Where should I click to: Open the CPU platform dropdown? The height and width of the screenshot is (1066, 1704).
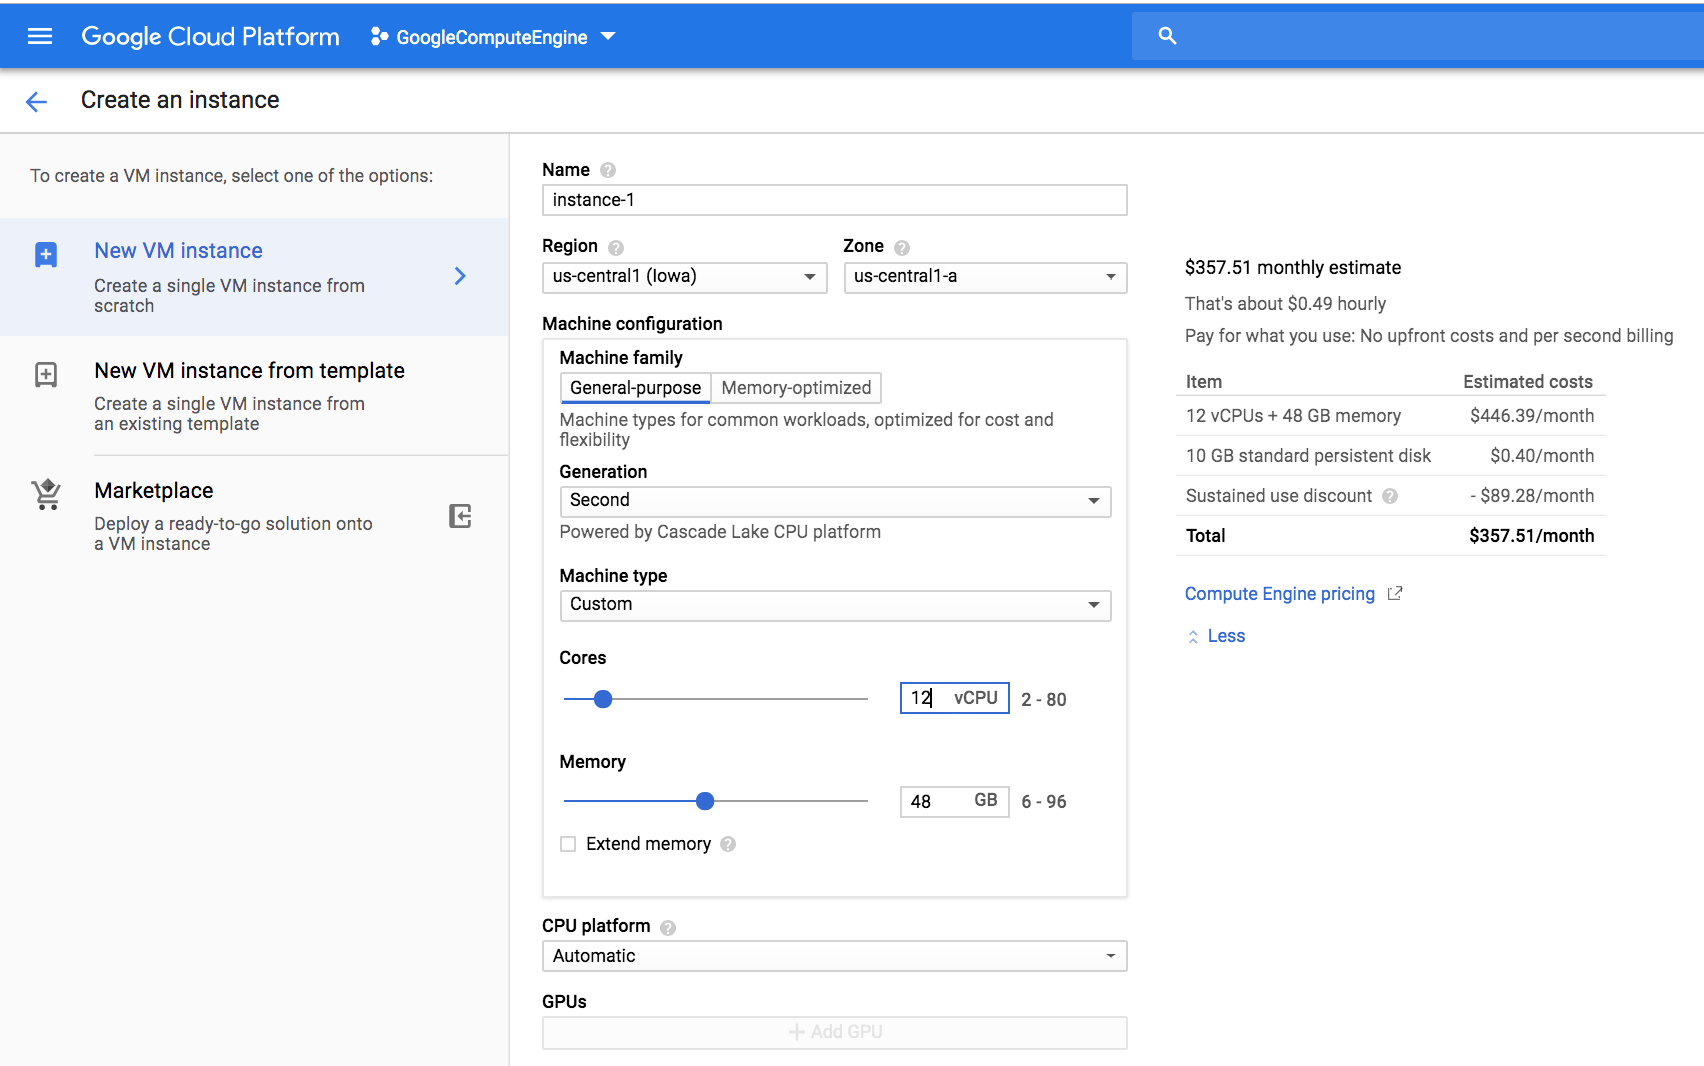834,956
